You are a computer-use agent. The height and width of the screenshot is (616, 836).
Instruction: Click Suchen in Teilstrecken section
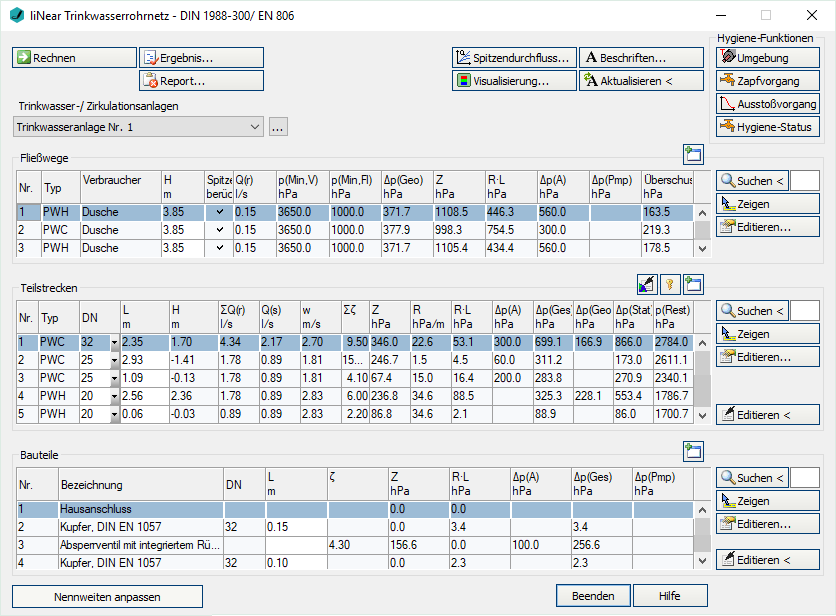pyautogui.click(x=752, y=310)
